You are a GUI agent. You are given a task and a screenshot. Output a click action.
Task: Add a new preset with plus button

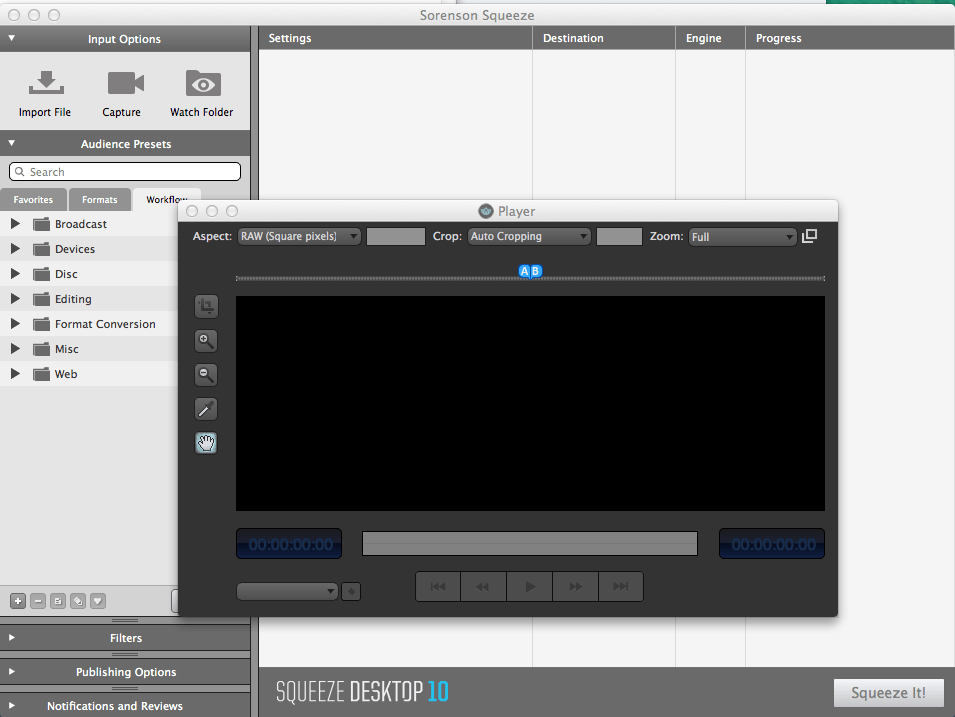[x=18, y=601]
